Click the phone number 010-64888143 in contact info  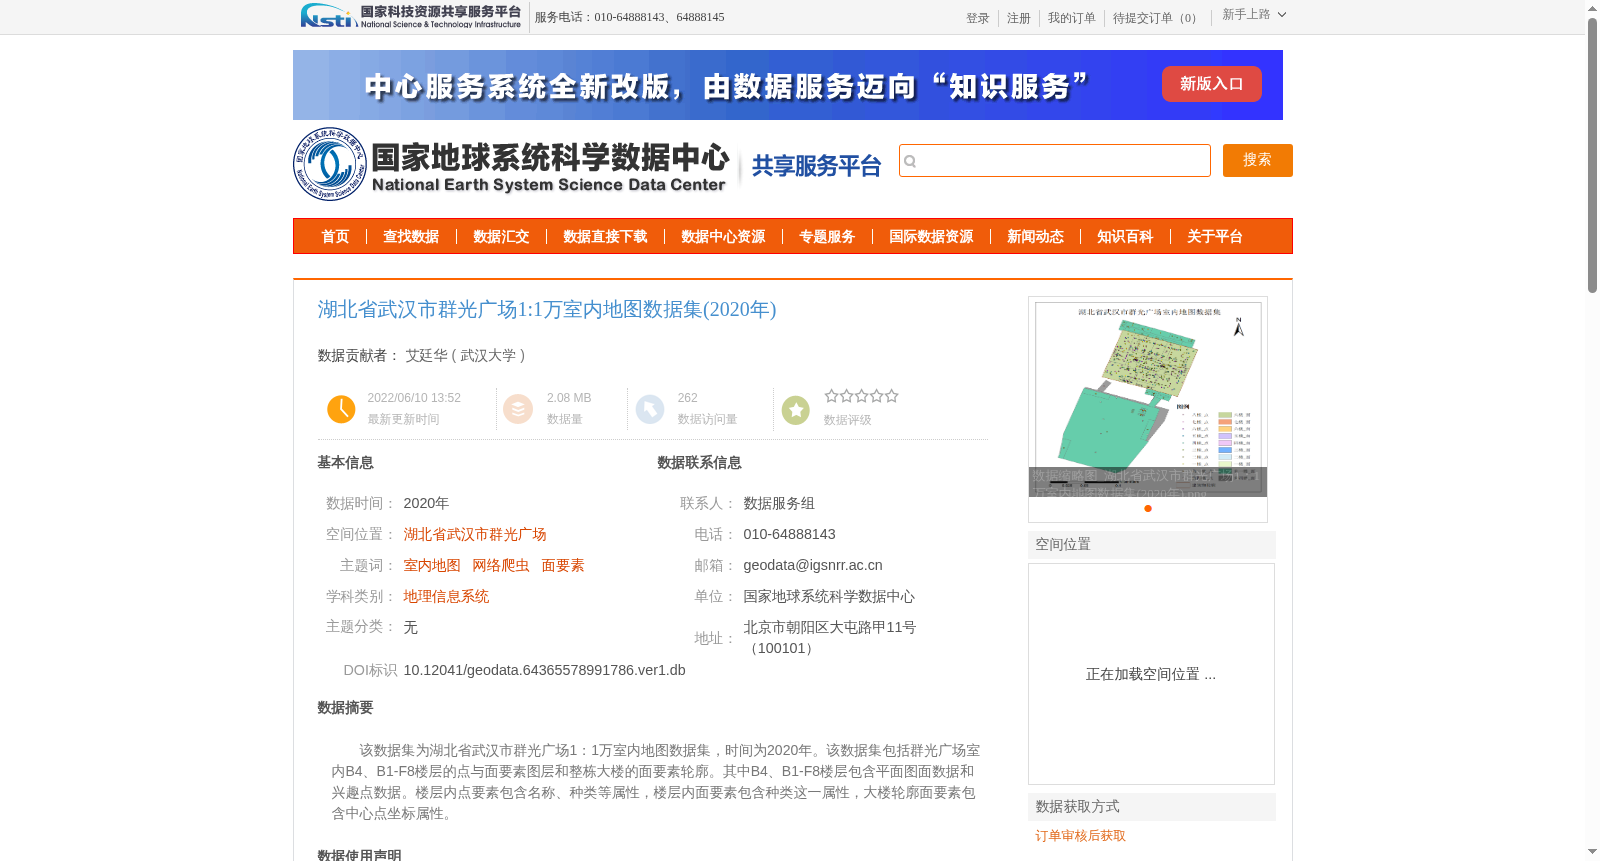click(789, 535)
